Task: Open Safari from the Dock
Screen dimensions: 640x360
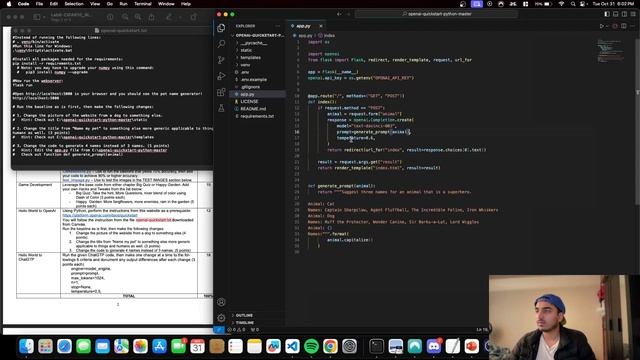Action: coord(64,347)
